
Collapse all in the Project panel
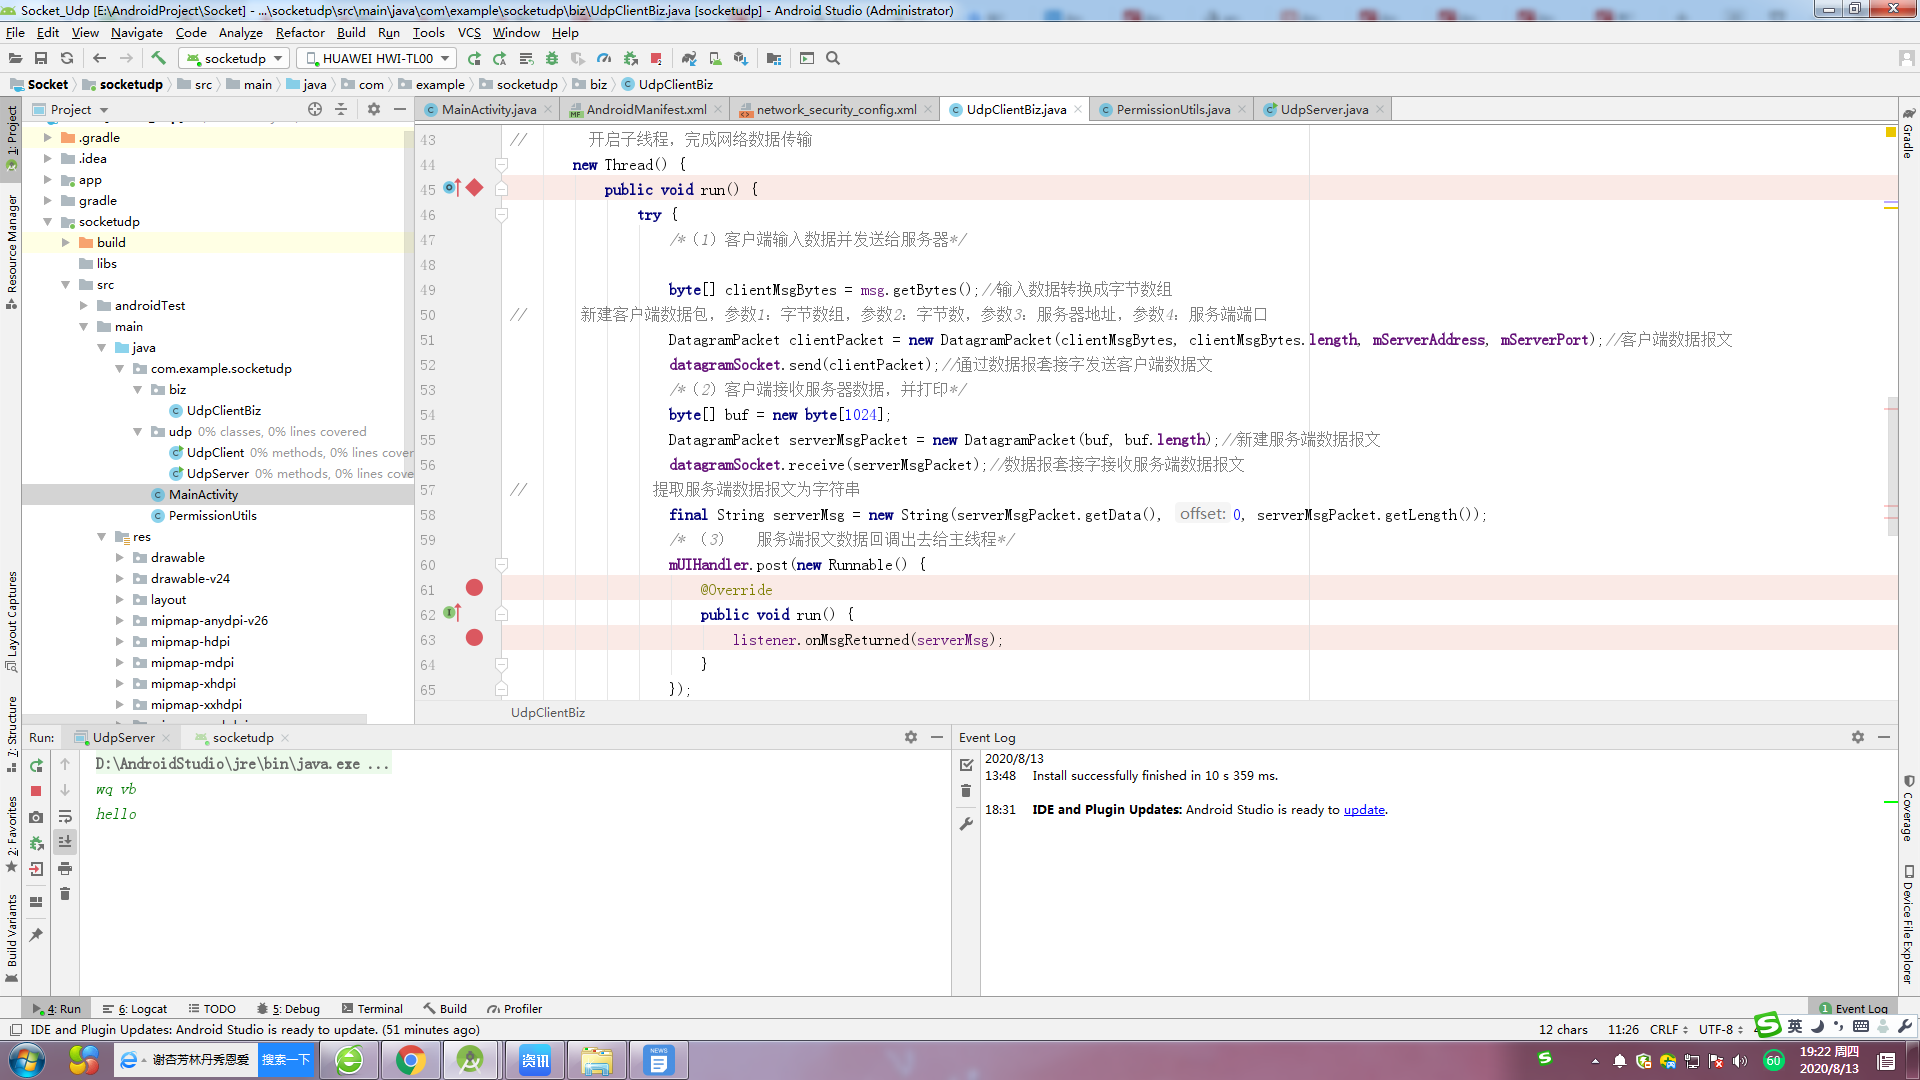click(x=341, y=109)
